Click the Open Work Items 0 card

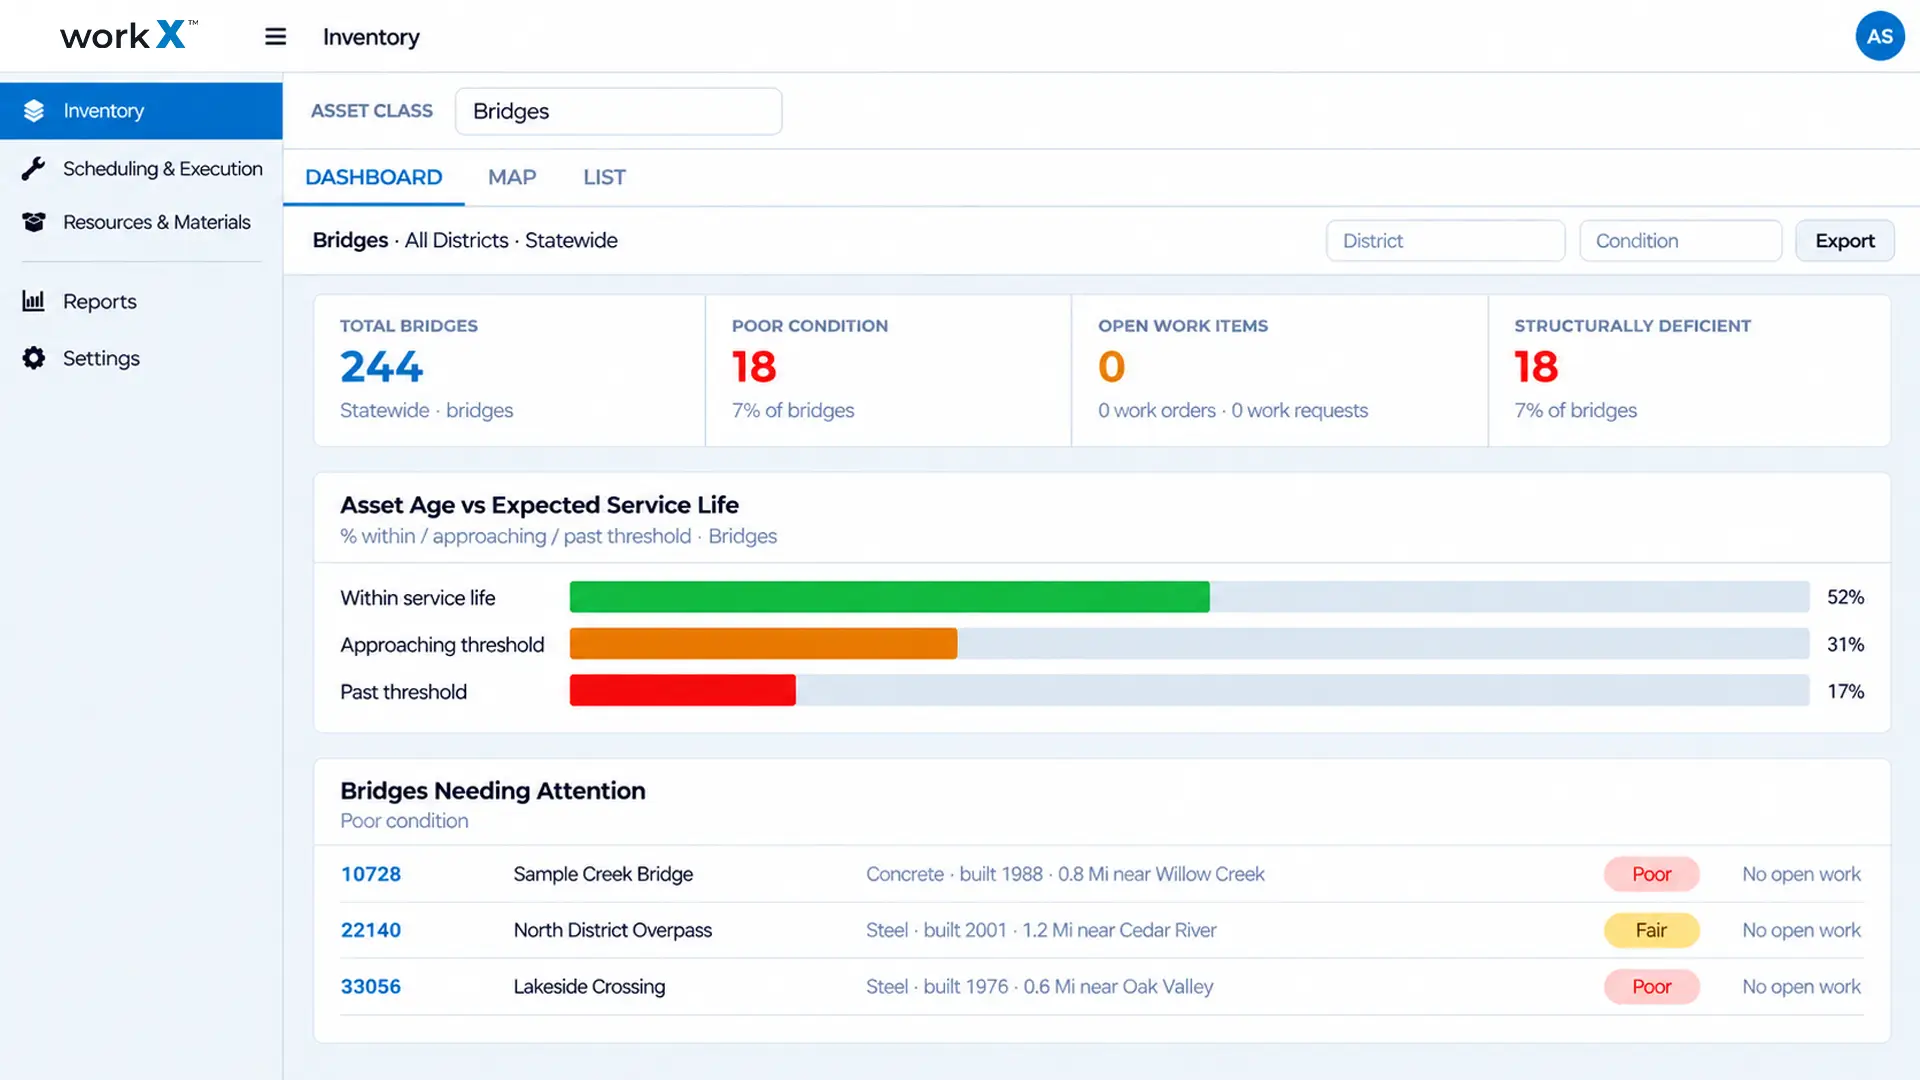(1280, 370)
